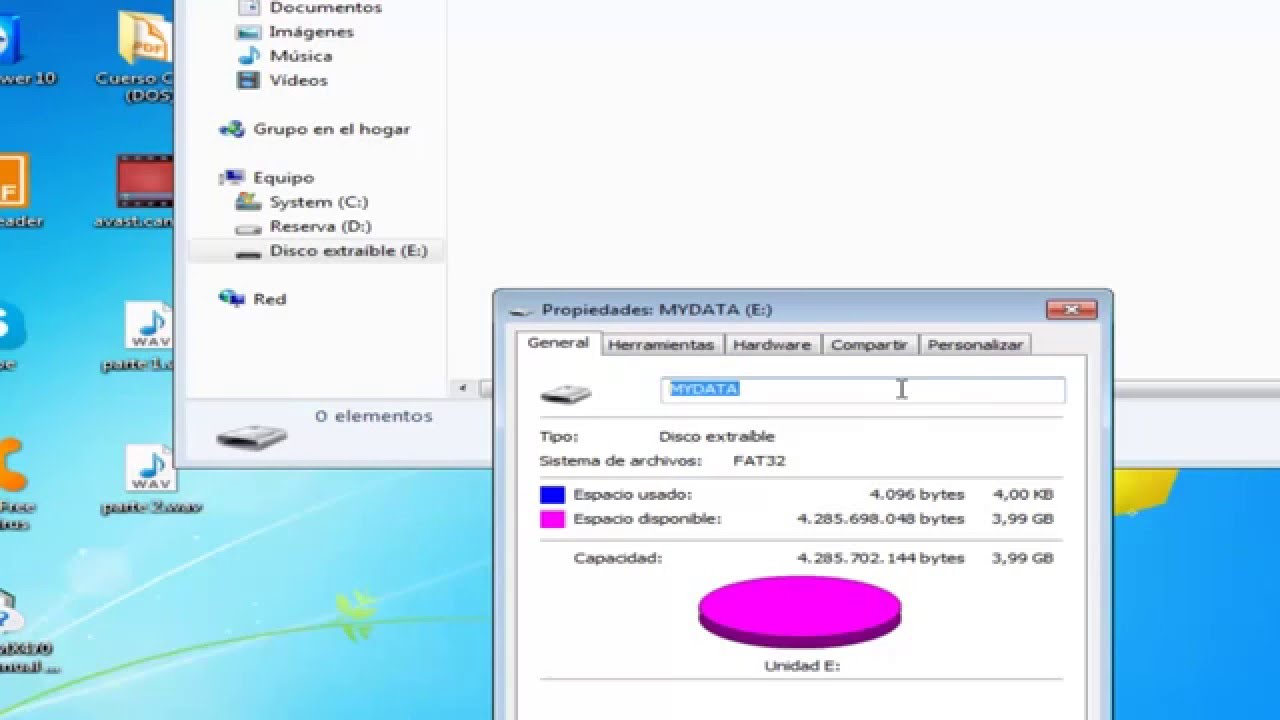The width and height of the screenshot is (1280, 720).
Task: Click the Imágenes library icon
Action: click(248, 32)
